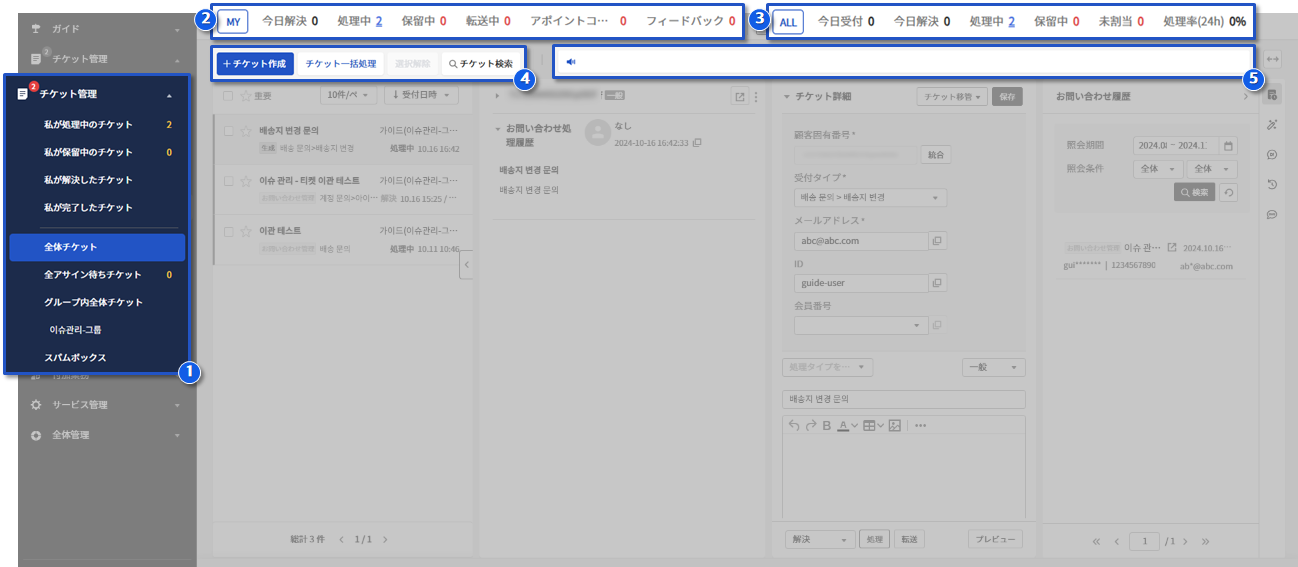
Task: Tick the select-all tickets checkbox
Action: pos(229,96)
